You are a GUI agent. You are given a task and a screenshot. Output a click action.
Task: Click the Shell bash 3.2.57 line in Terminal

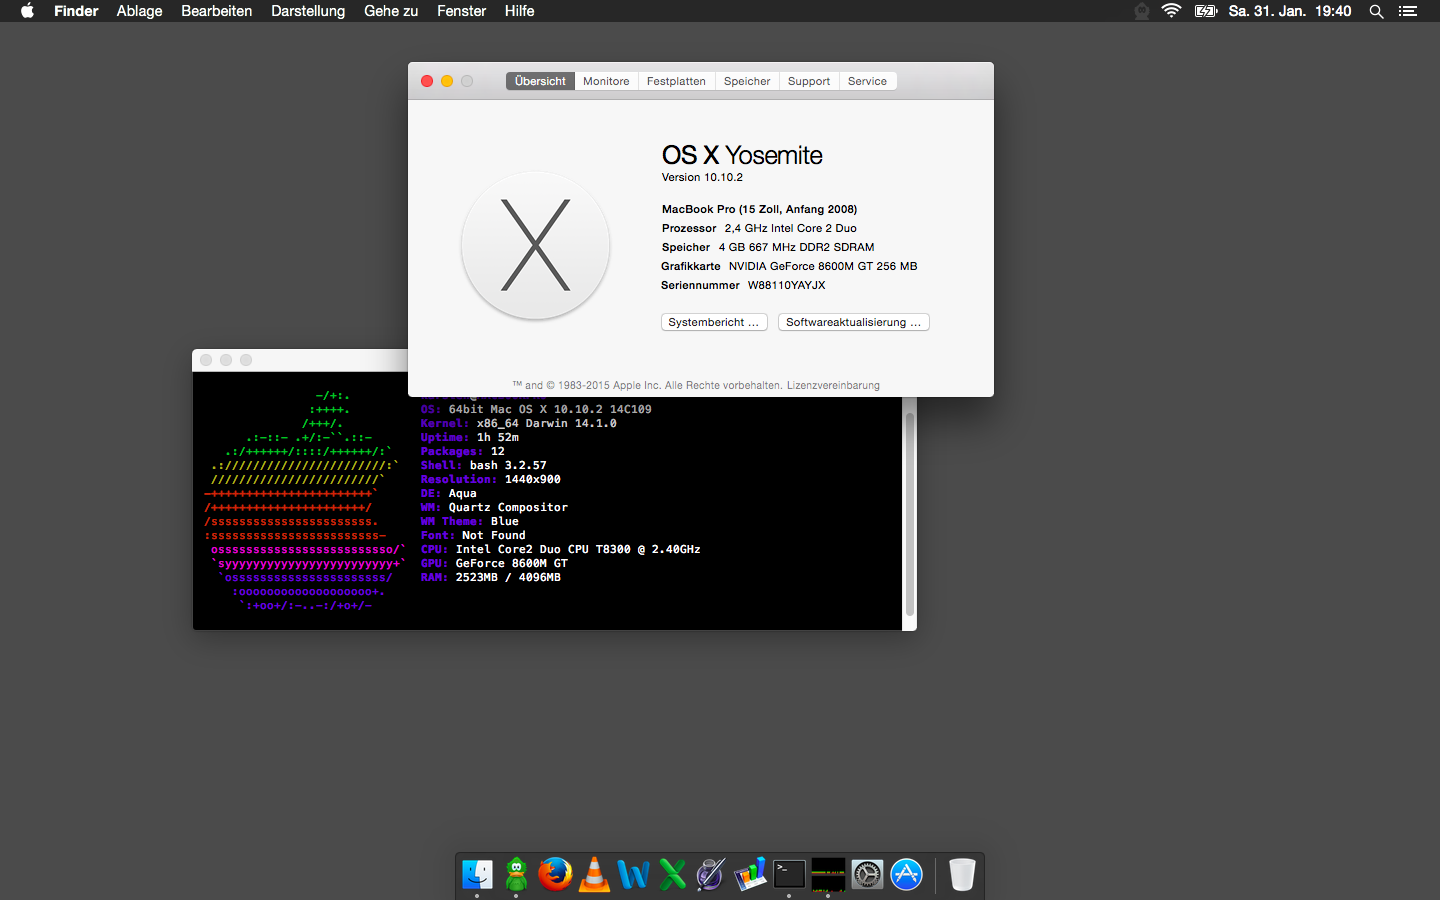483,465
